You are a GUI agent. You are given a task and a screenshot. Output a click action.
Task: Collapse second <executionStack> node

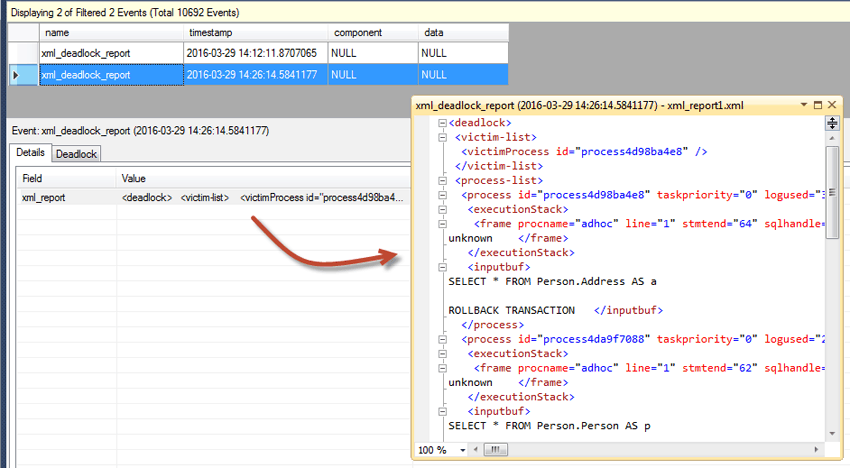[442, 354]
